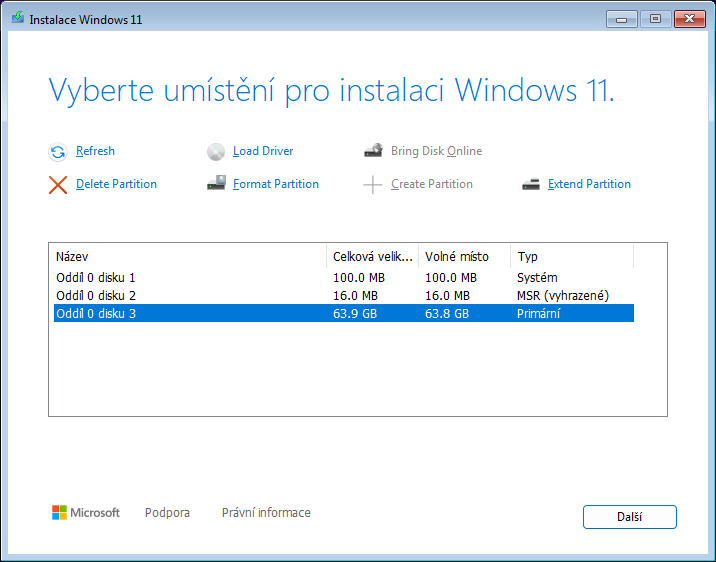Select the Extend Partition link
Screen dimensions: 716x562
pyautogui.click(x=589, y=184)
